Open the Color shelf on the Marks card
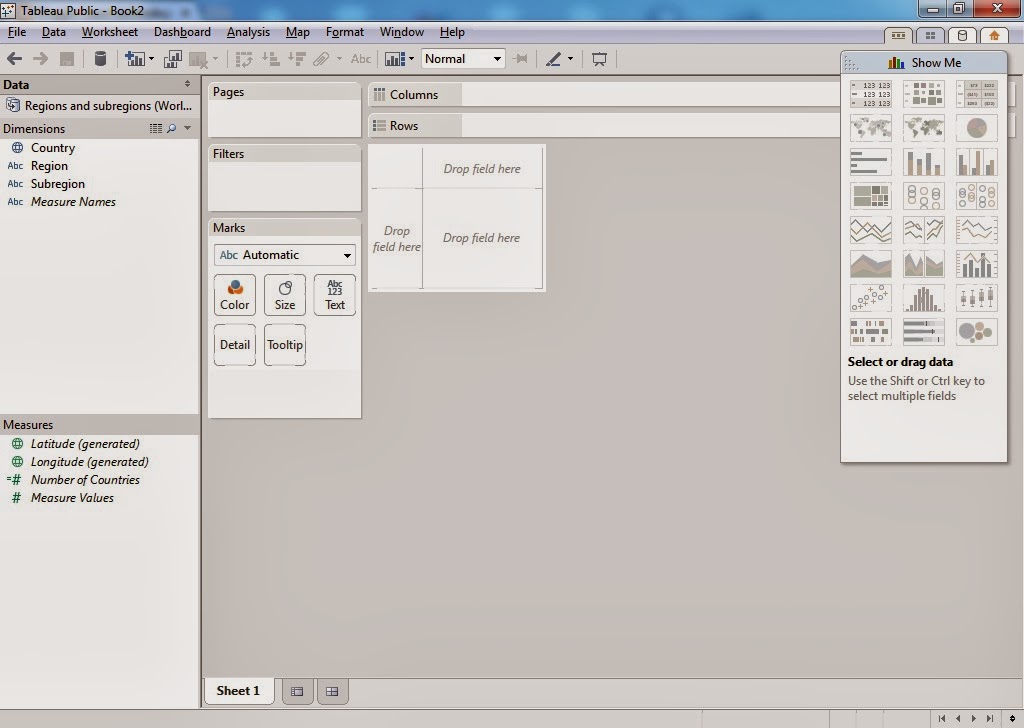1024x728 pixels. pos(234,294)
